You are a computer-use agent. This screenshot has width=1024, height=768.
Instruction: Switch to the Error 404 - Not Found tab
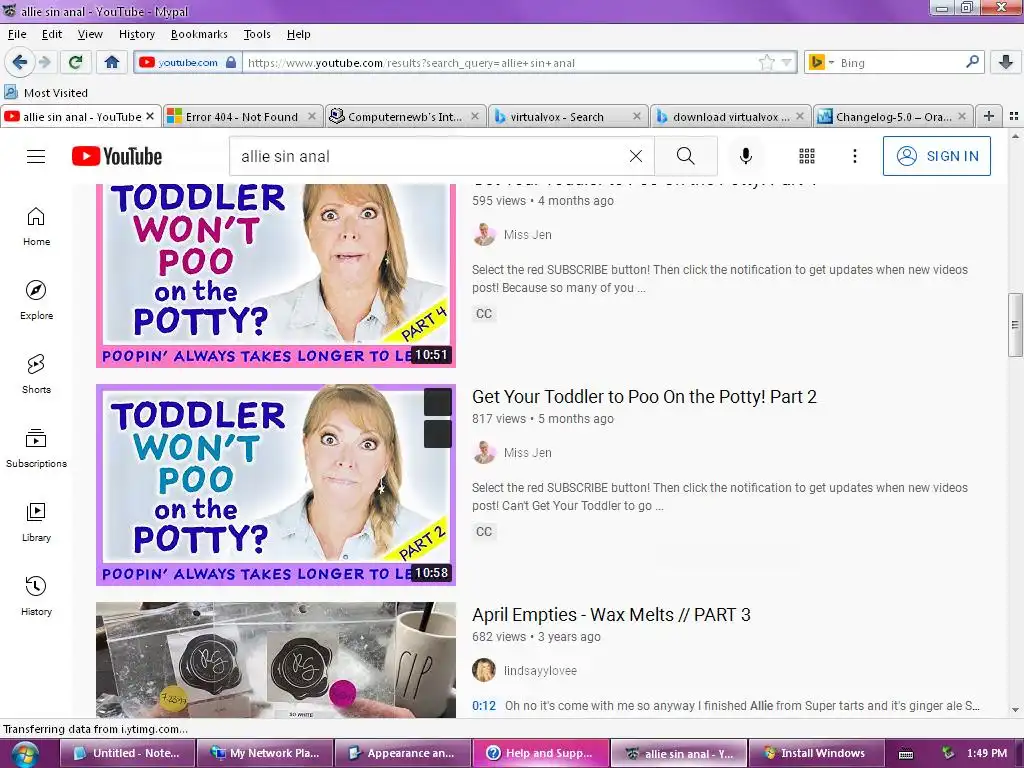point(242,116)
